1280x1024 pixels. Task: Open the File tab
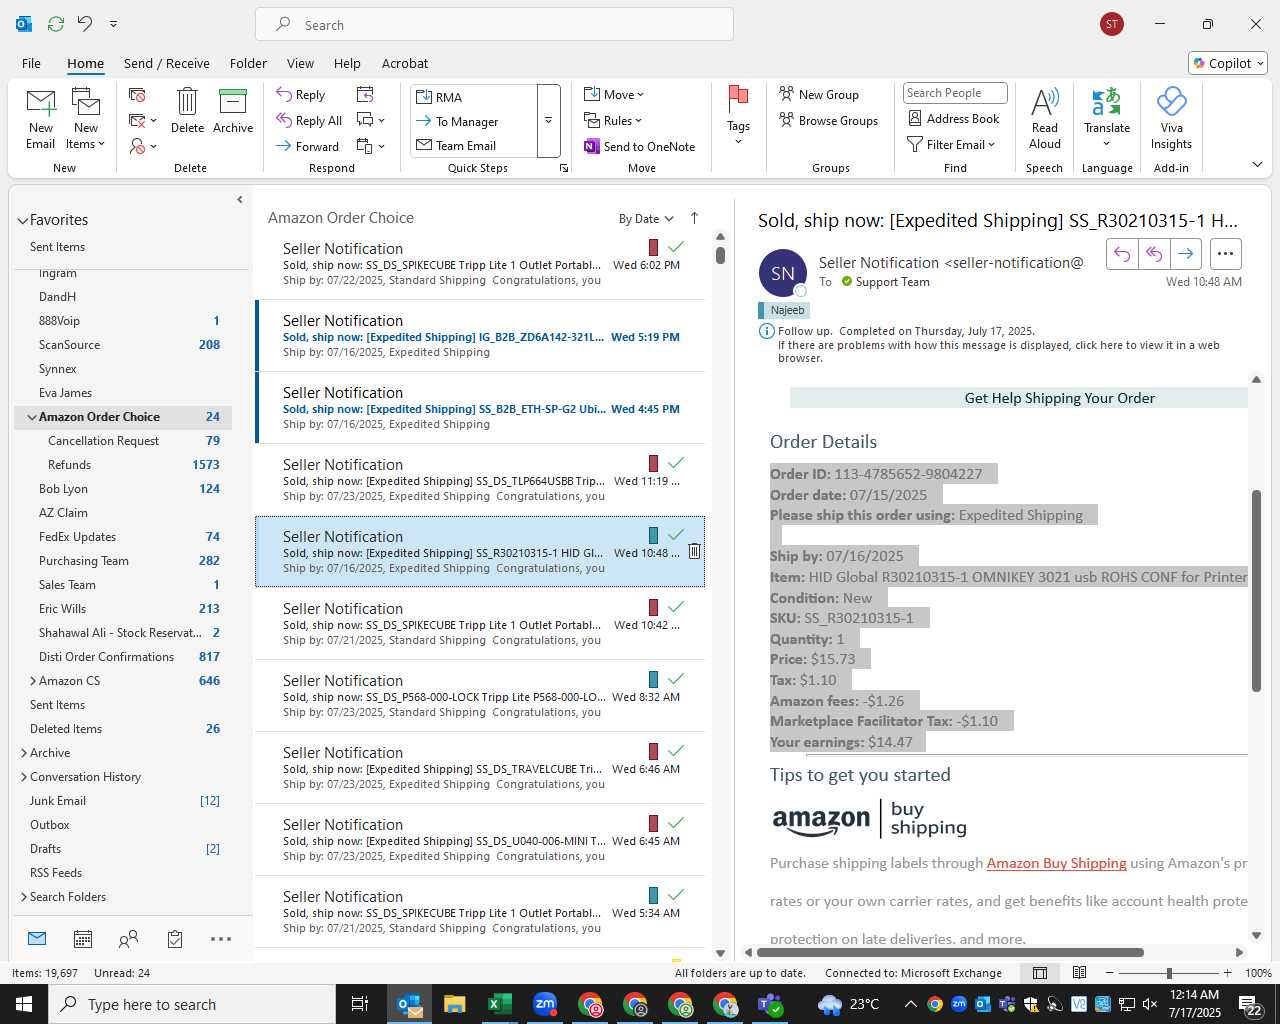pos(31,63)
